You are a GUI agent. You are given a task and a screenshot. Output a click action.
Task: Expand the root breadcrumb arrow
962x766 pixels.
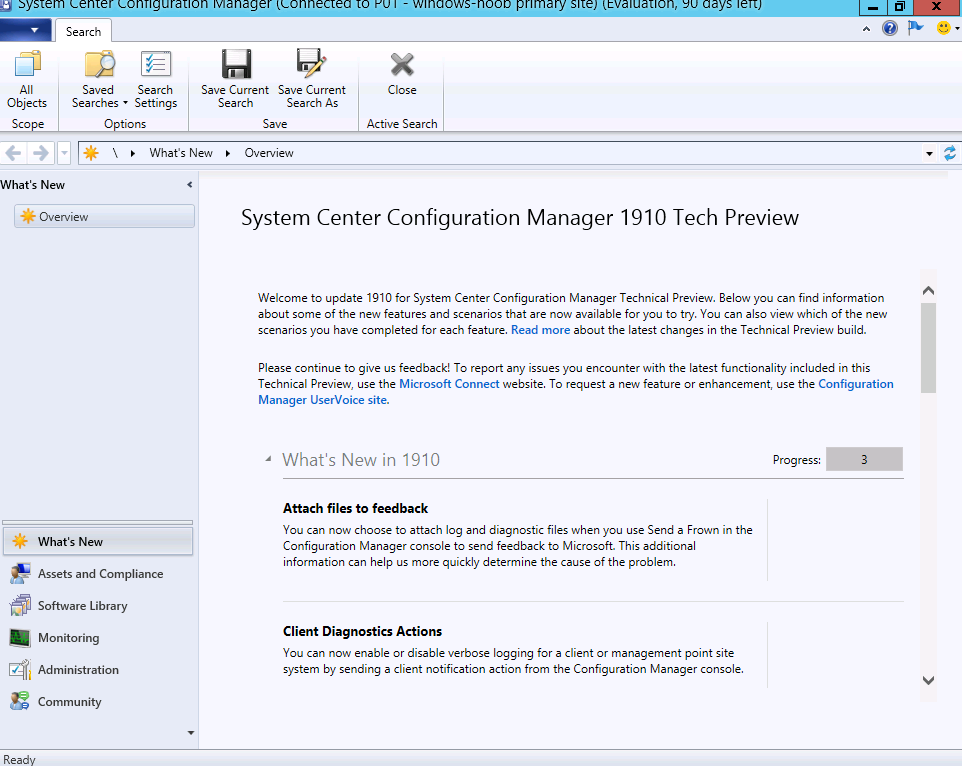133,153
